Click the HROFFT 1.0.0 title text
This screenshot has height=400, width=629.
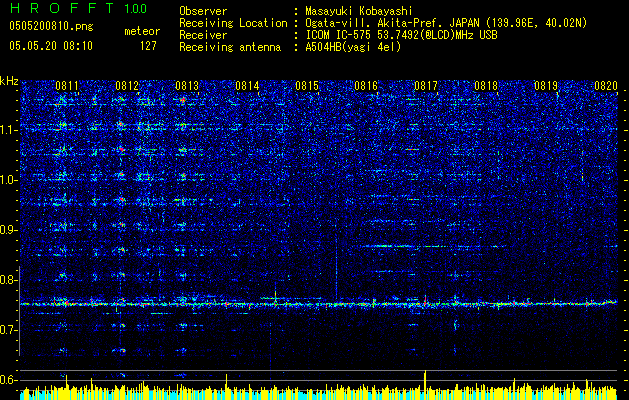[78, 8]
